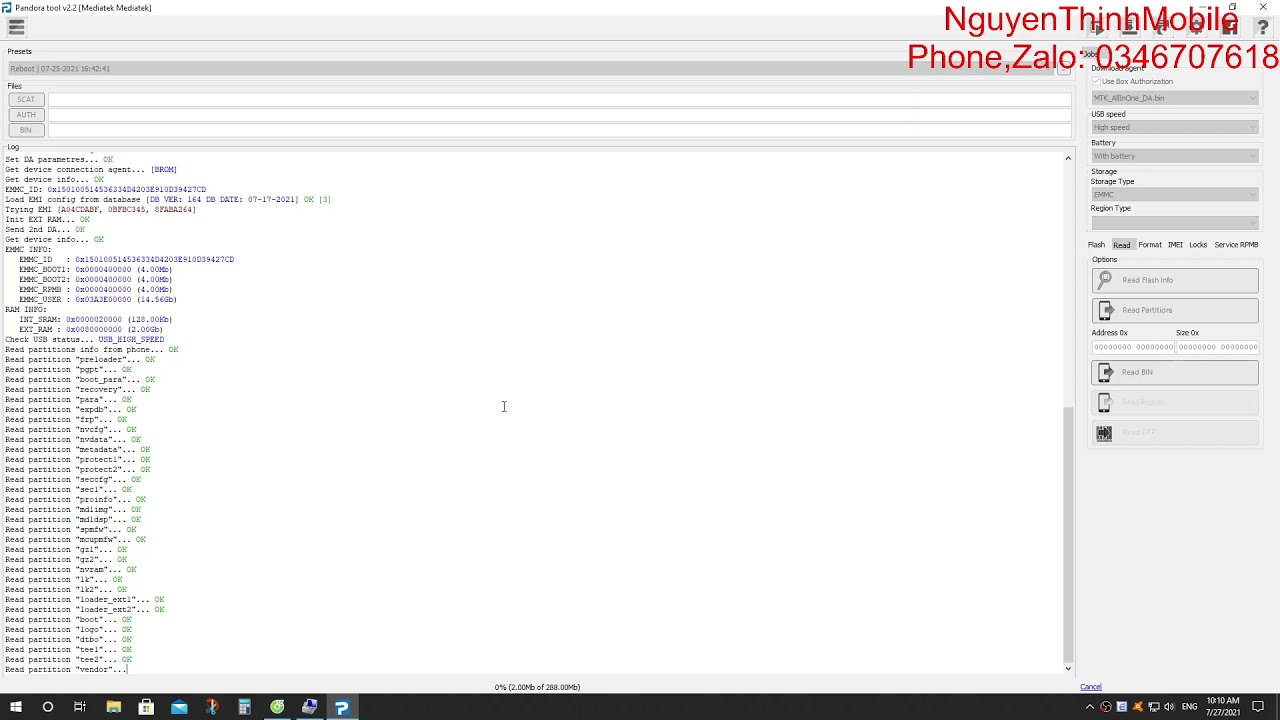Image resolution: width=1280 pixels, height=720 pixels.
Task: Open the Help question mark icon
Action: (1262, 29)
